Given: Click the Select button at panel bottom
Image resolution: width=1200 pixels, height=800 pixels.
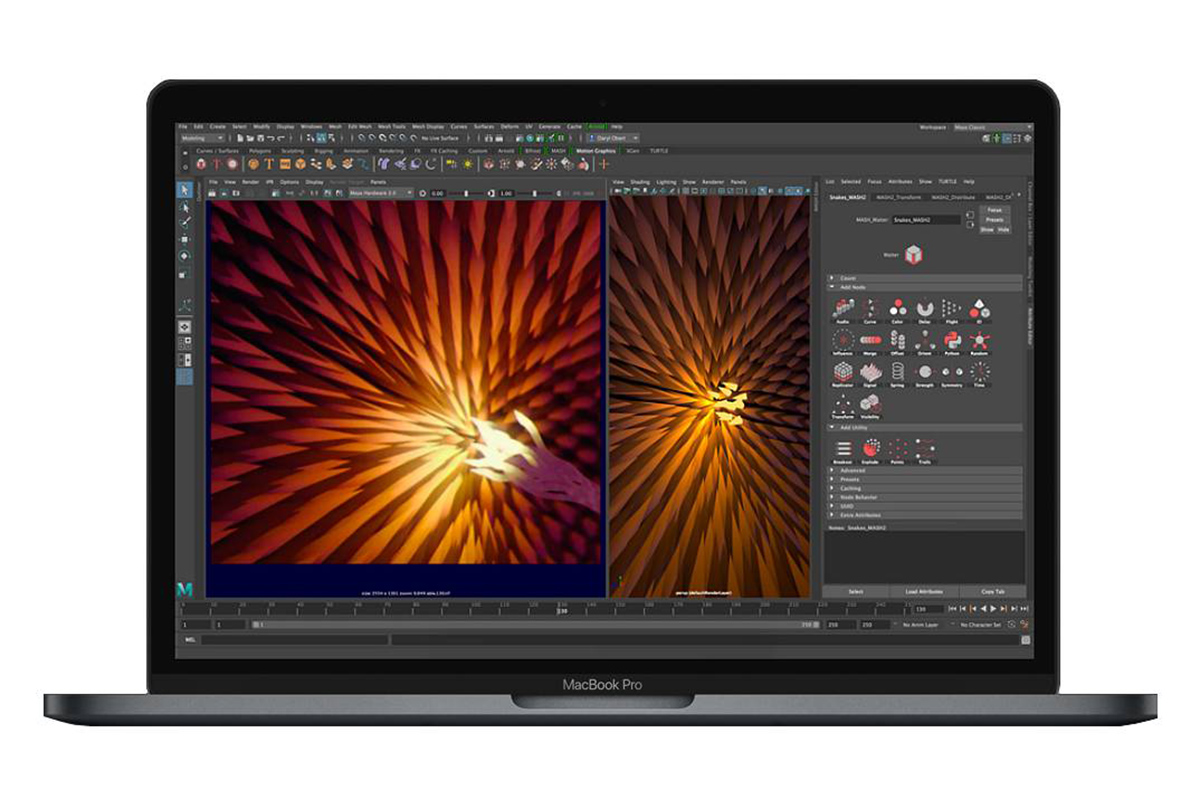Looking at the screenshot, I should (856, 592).
